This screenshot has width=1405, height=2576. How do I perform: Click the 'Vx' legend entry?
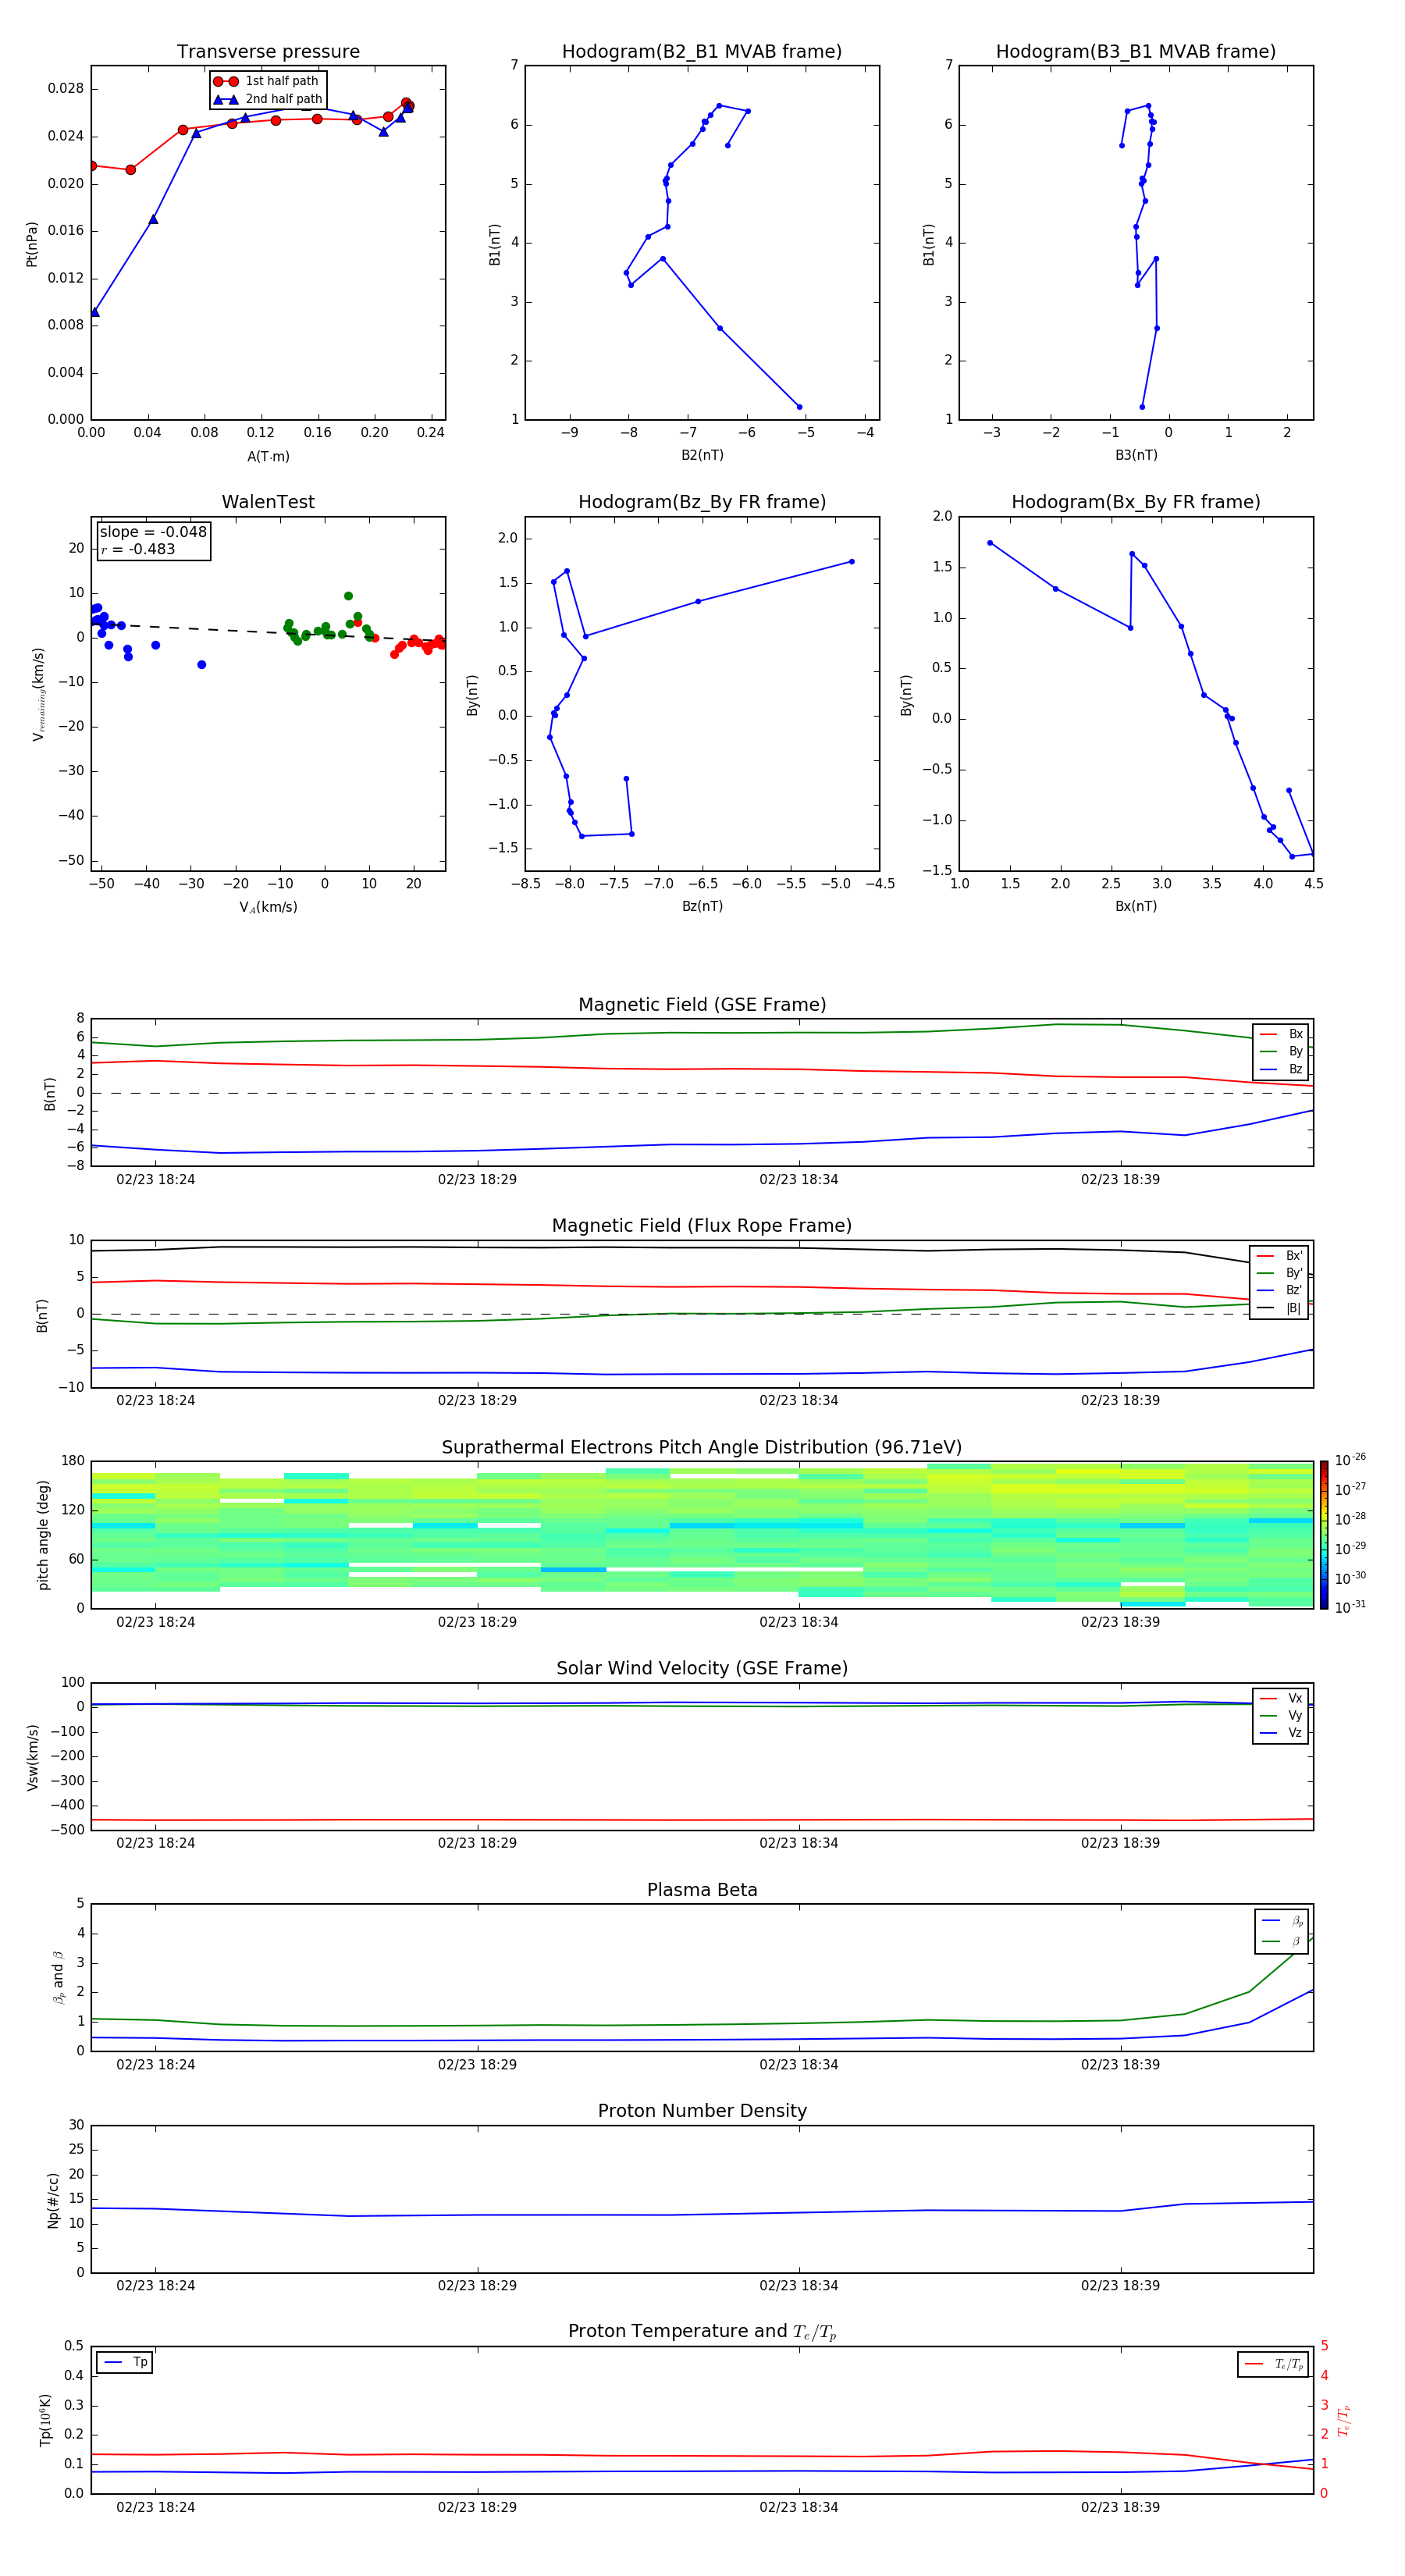1281,1698
